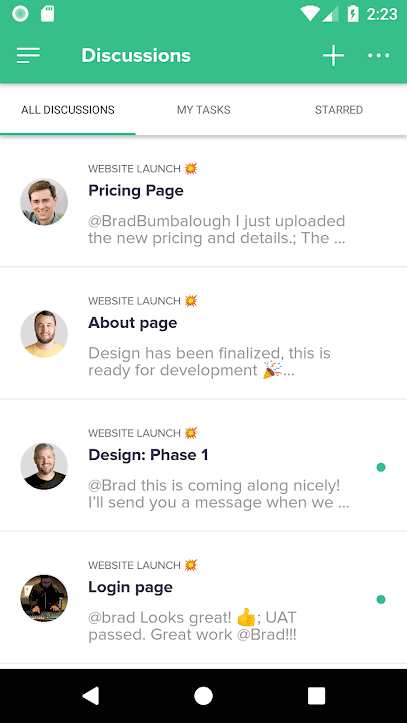The height and width of the screenshot is (723, 407).
Task: Click the unread green dot on Login page
Action: [381, 599]
